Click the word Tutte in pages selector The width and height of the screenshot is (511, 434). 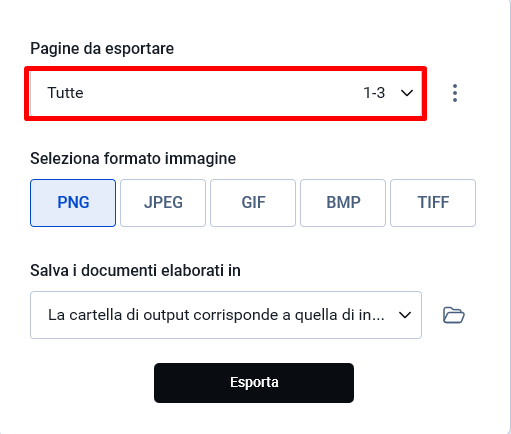coord(65,93)
